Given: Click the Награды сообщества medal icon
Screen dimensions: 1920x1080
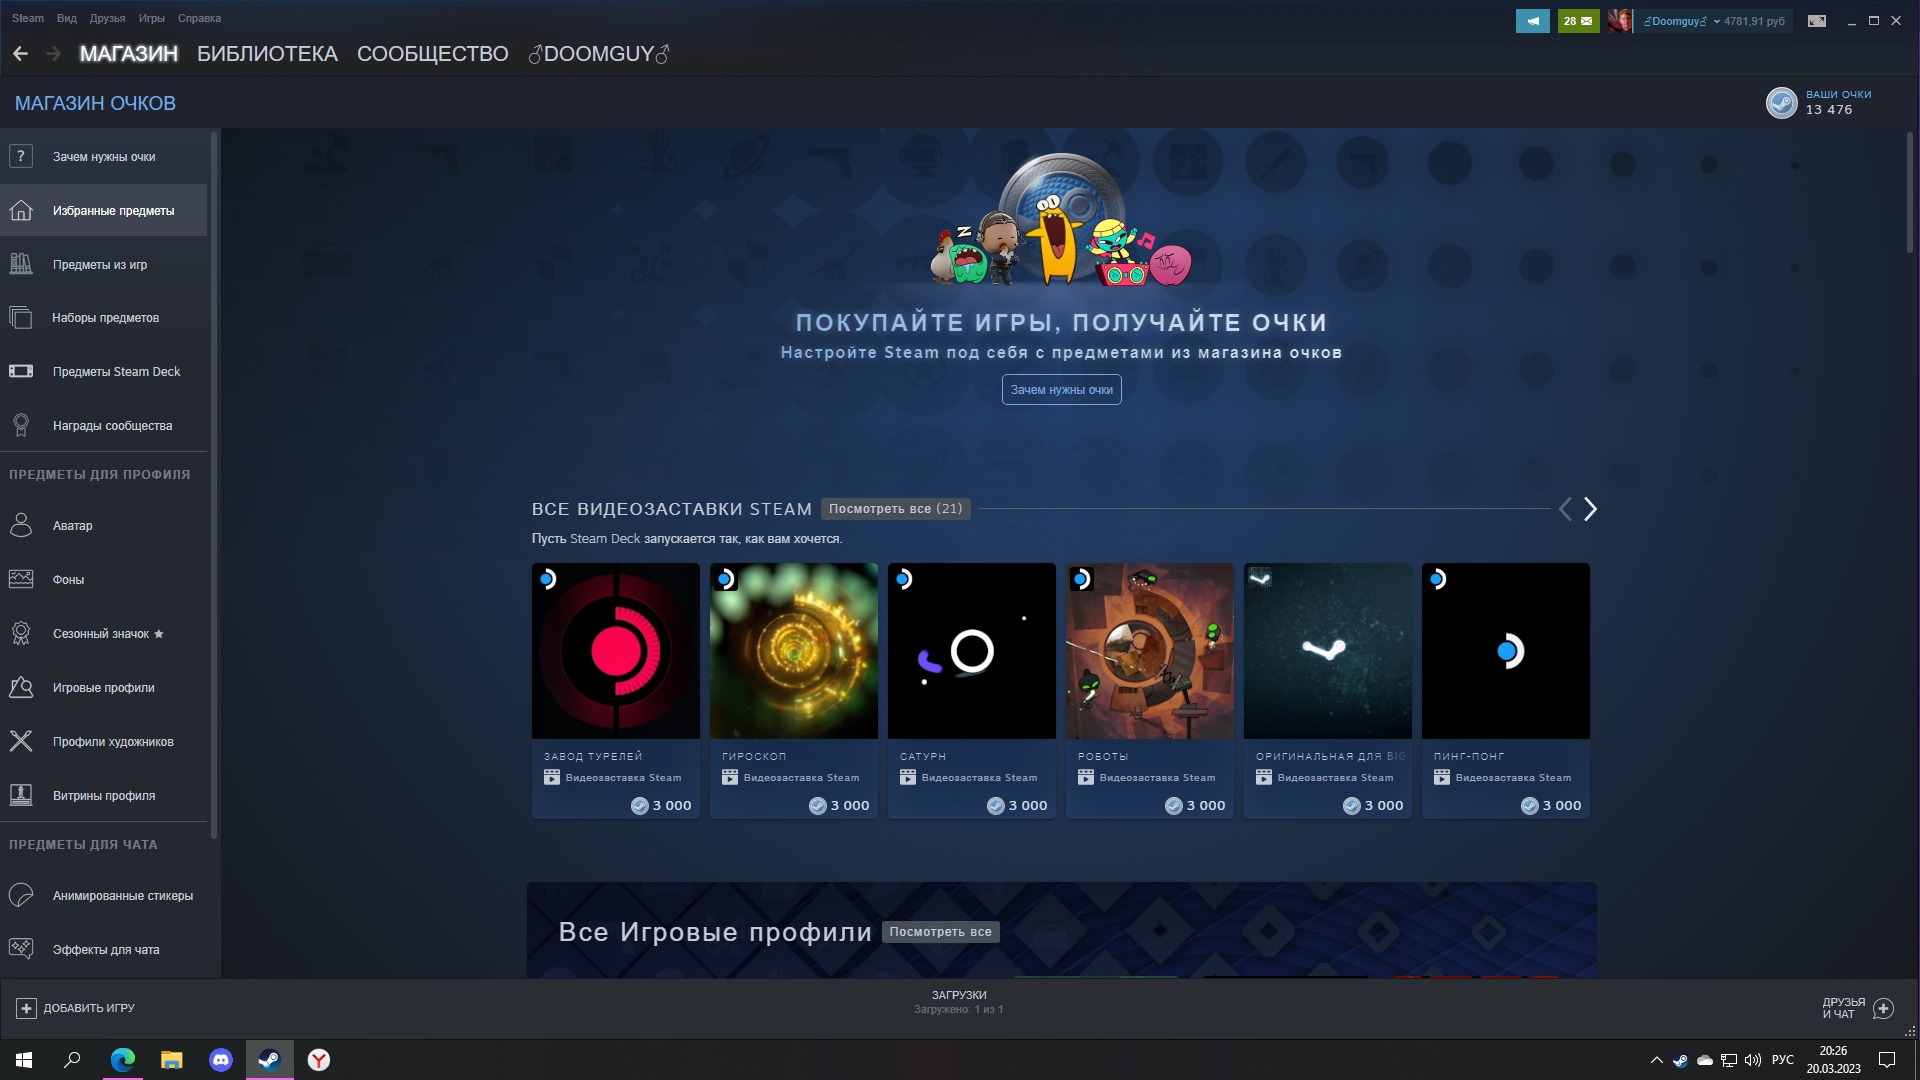Looking at the screenshot, I should click(21, 425).
